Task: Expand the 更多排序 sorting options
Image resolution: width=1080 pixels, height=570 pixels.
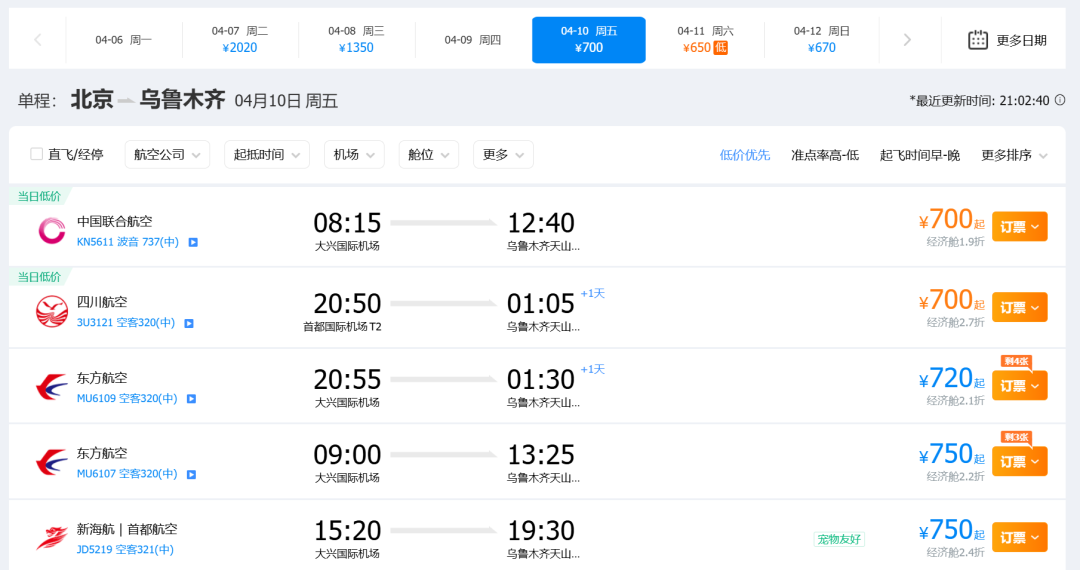Action: click(x=1014, y=155)
